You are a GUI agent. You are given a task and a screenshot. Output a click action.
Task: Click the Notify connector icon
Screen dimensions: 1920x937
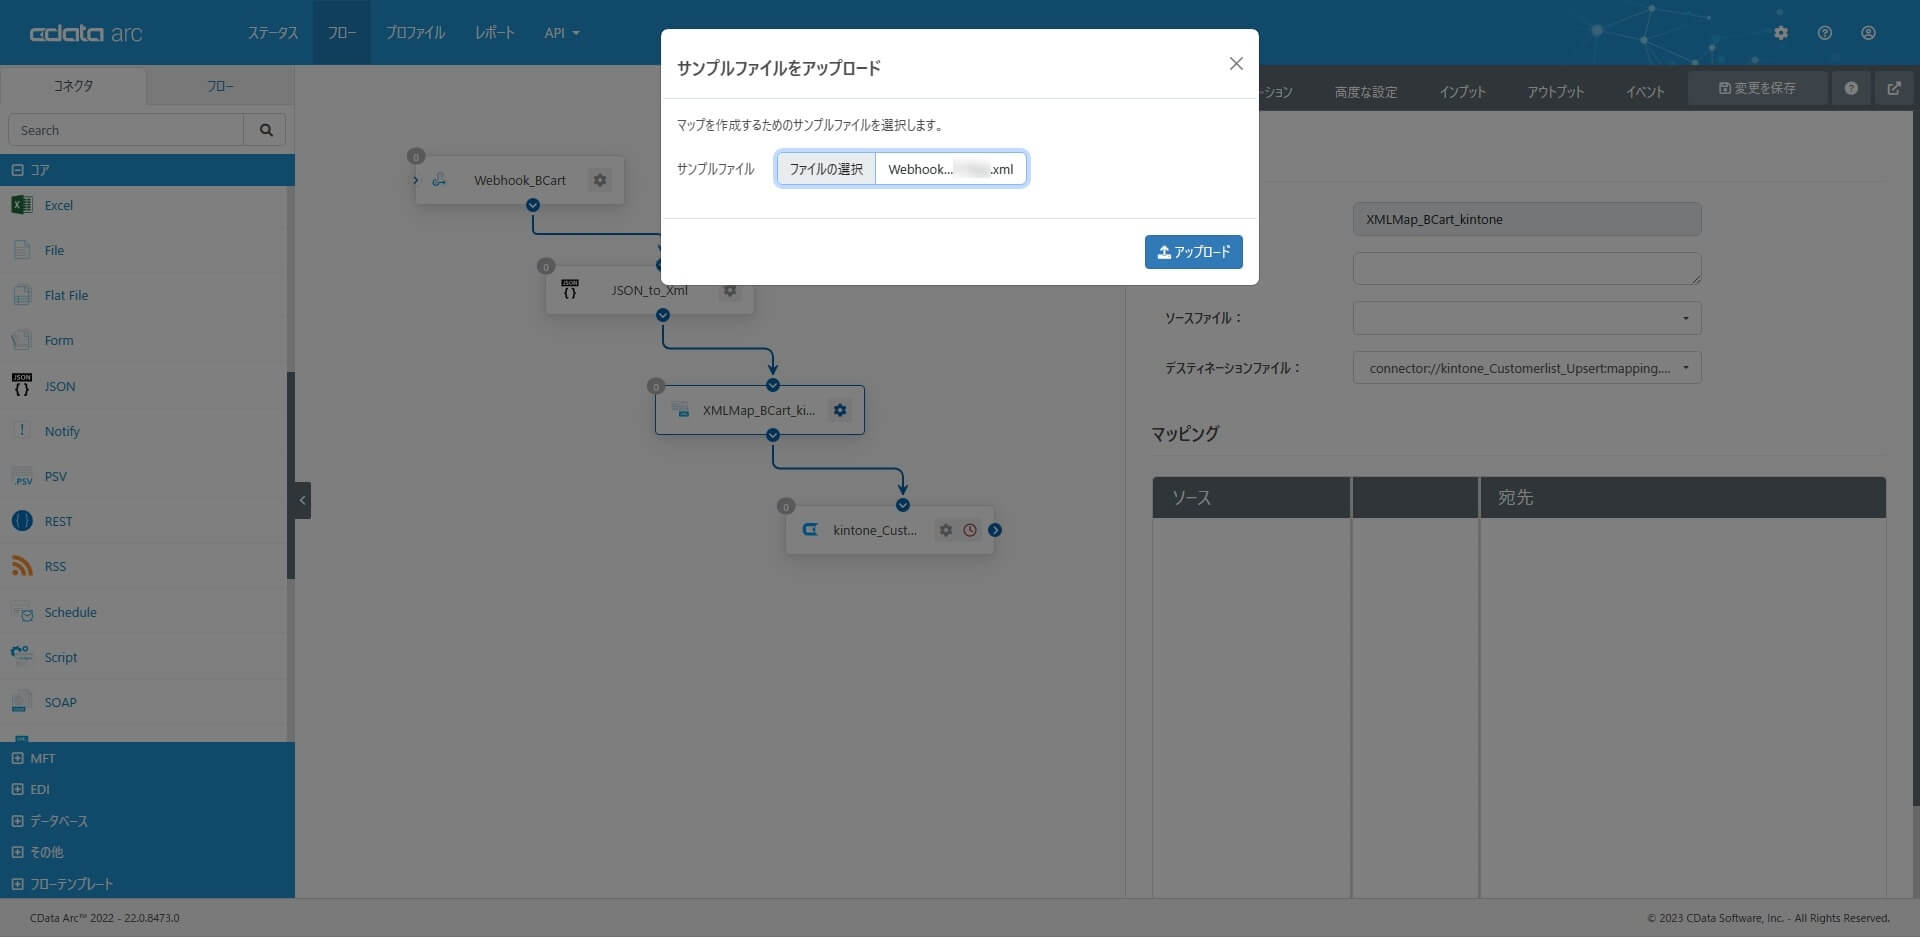tap(21, 431)
